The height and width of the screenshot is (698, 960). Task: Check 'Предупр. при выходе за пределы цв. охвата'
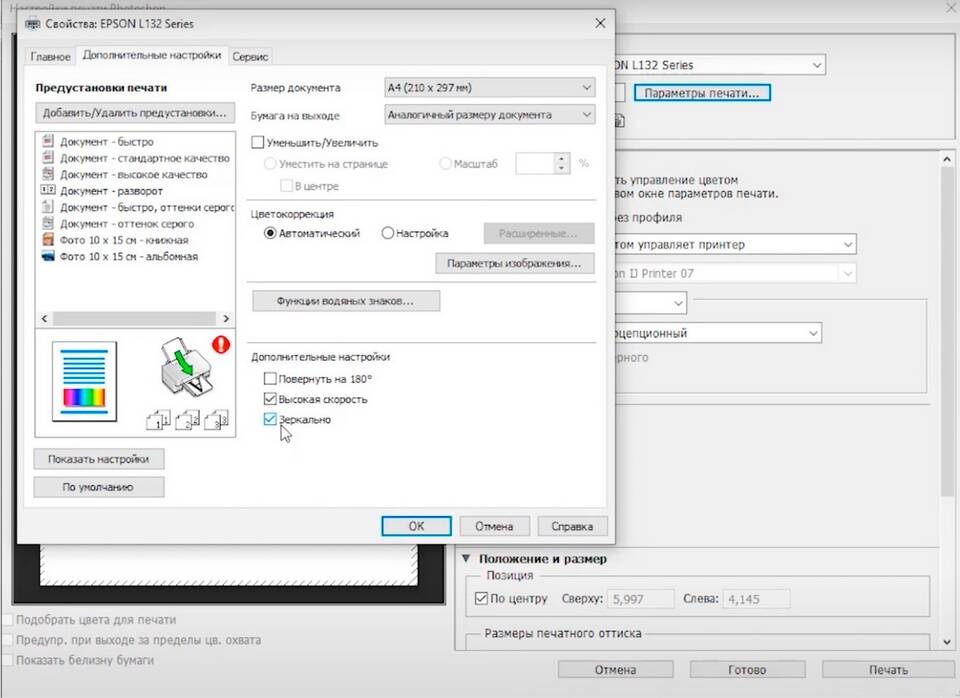[8, 640]
